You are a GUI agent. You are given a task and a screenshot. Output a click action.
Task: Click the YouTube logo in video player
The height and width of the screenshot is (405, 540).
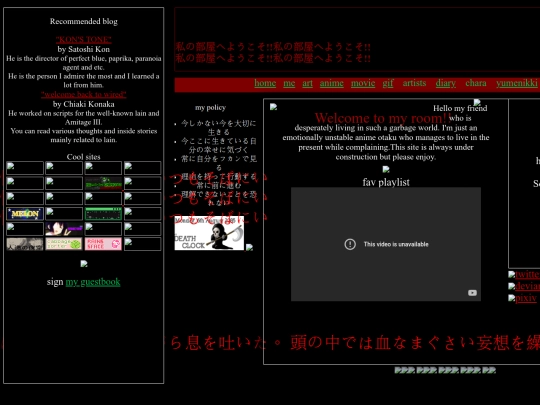472,293
